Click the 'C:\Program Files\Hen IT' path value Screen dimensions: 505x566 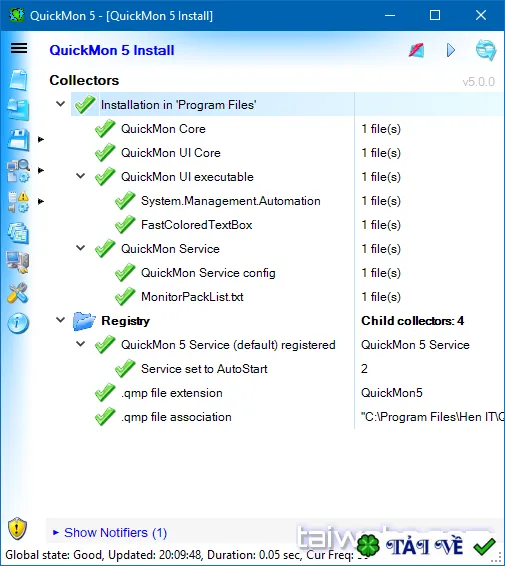click(433, 417)
